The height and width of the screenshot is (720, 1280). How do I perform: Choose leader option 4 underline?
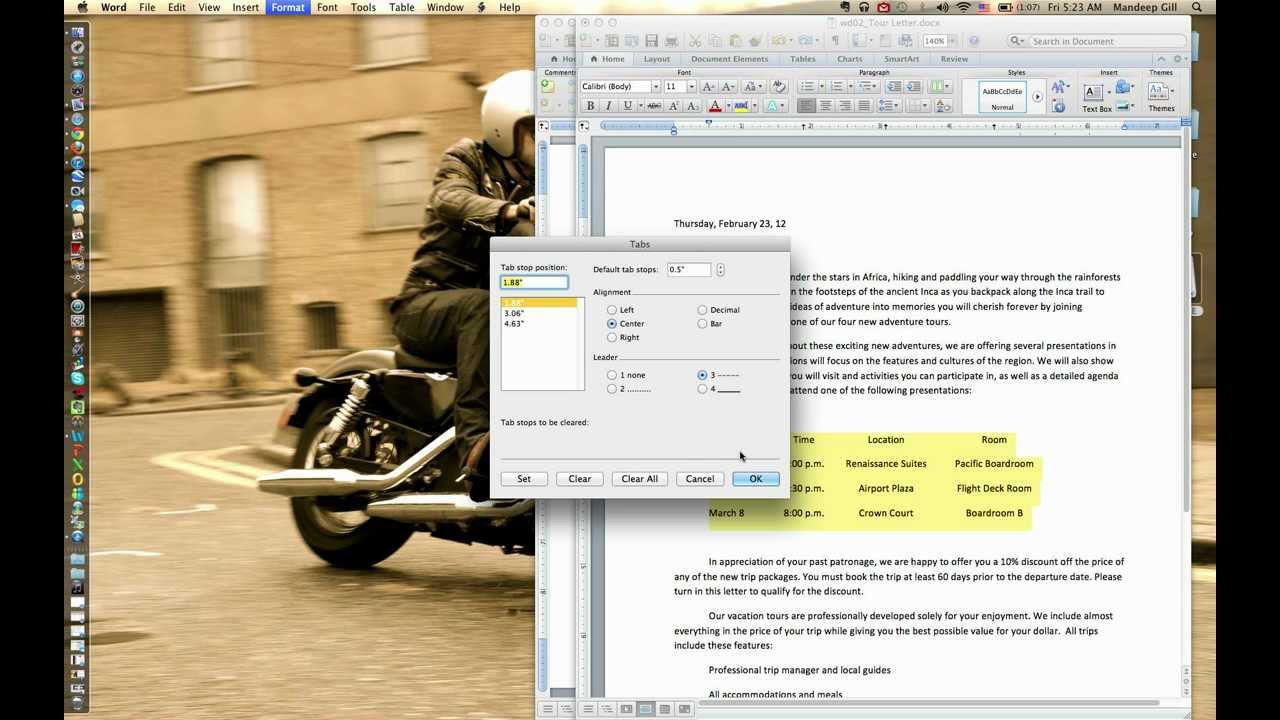point(702,389)
